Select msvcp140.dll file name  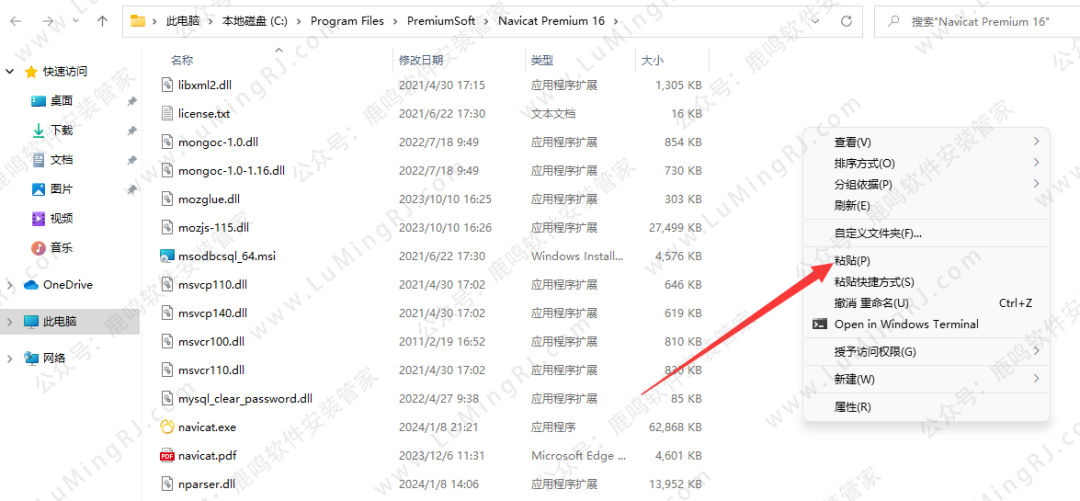tap(212, 313)
